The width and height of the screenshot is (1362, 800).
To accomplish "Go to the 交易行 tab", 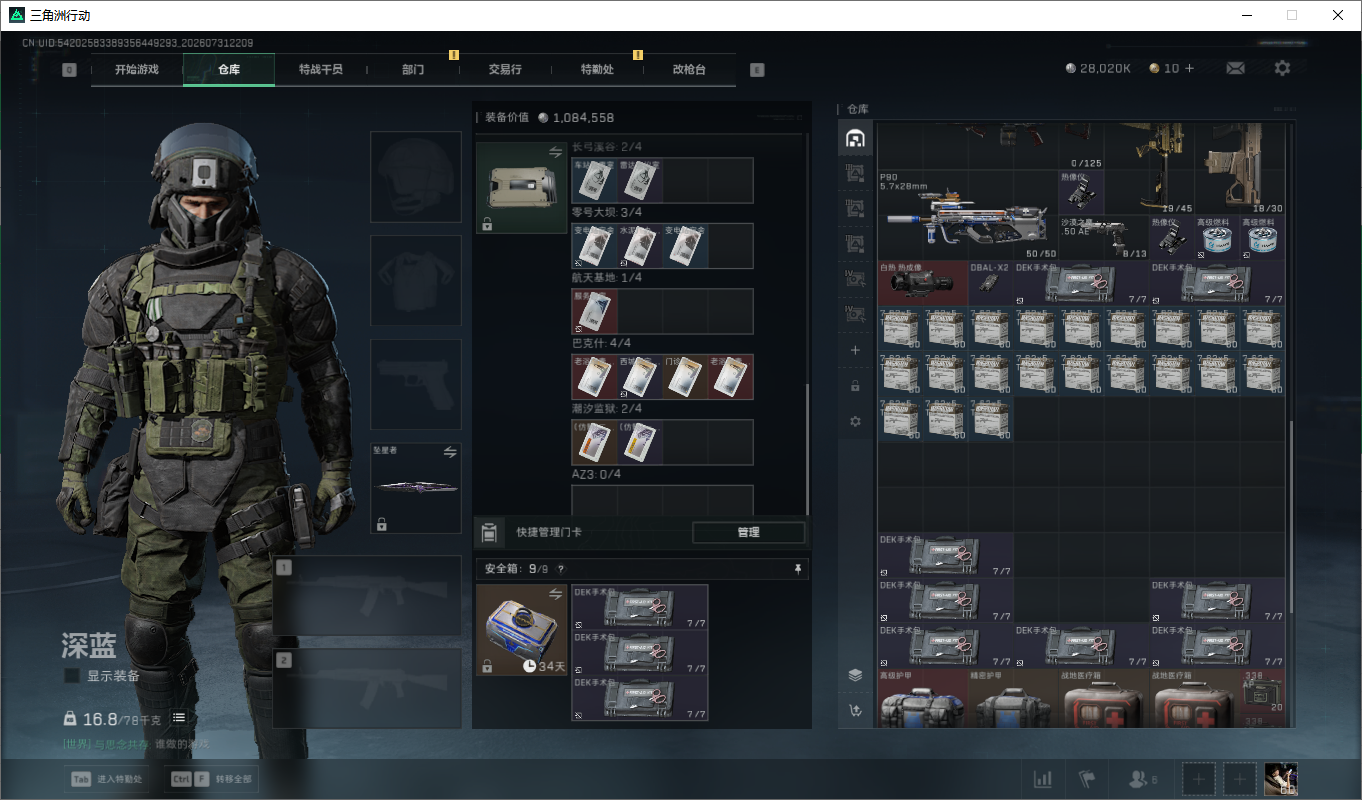I will (x=505, y=70).
